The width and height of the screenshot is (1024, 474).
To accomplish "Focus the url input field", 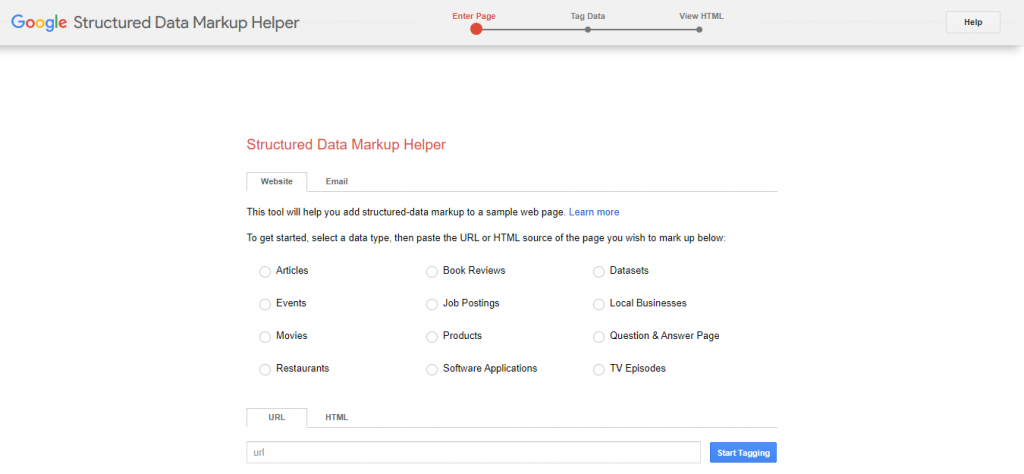I will pos(473,452).
